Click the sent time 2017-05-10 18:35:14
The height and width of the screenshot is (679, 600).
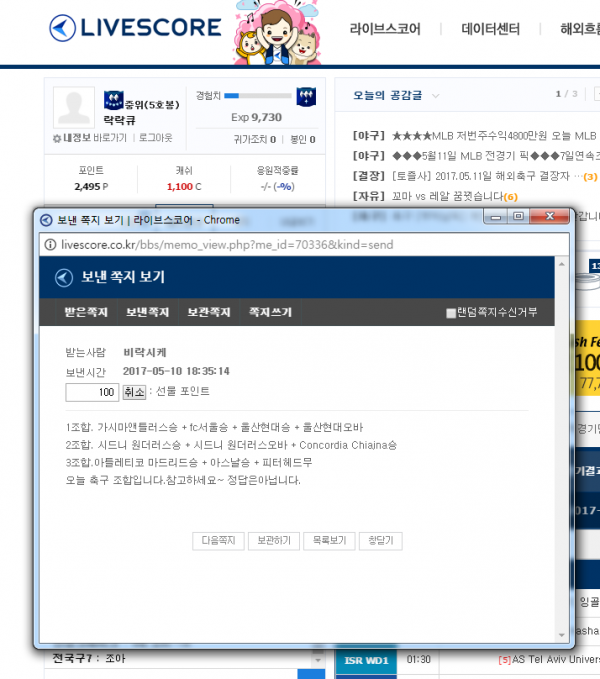pos(176,371)
